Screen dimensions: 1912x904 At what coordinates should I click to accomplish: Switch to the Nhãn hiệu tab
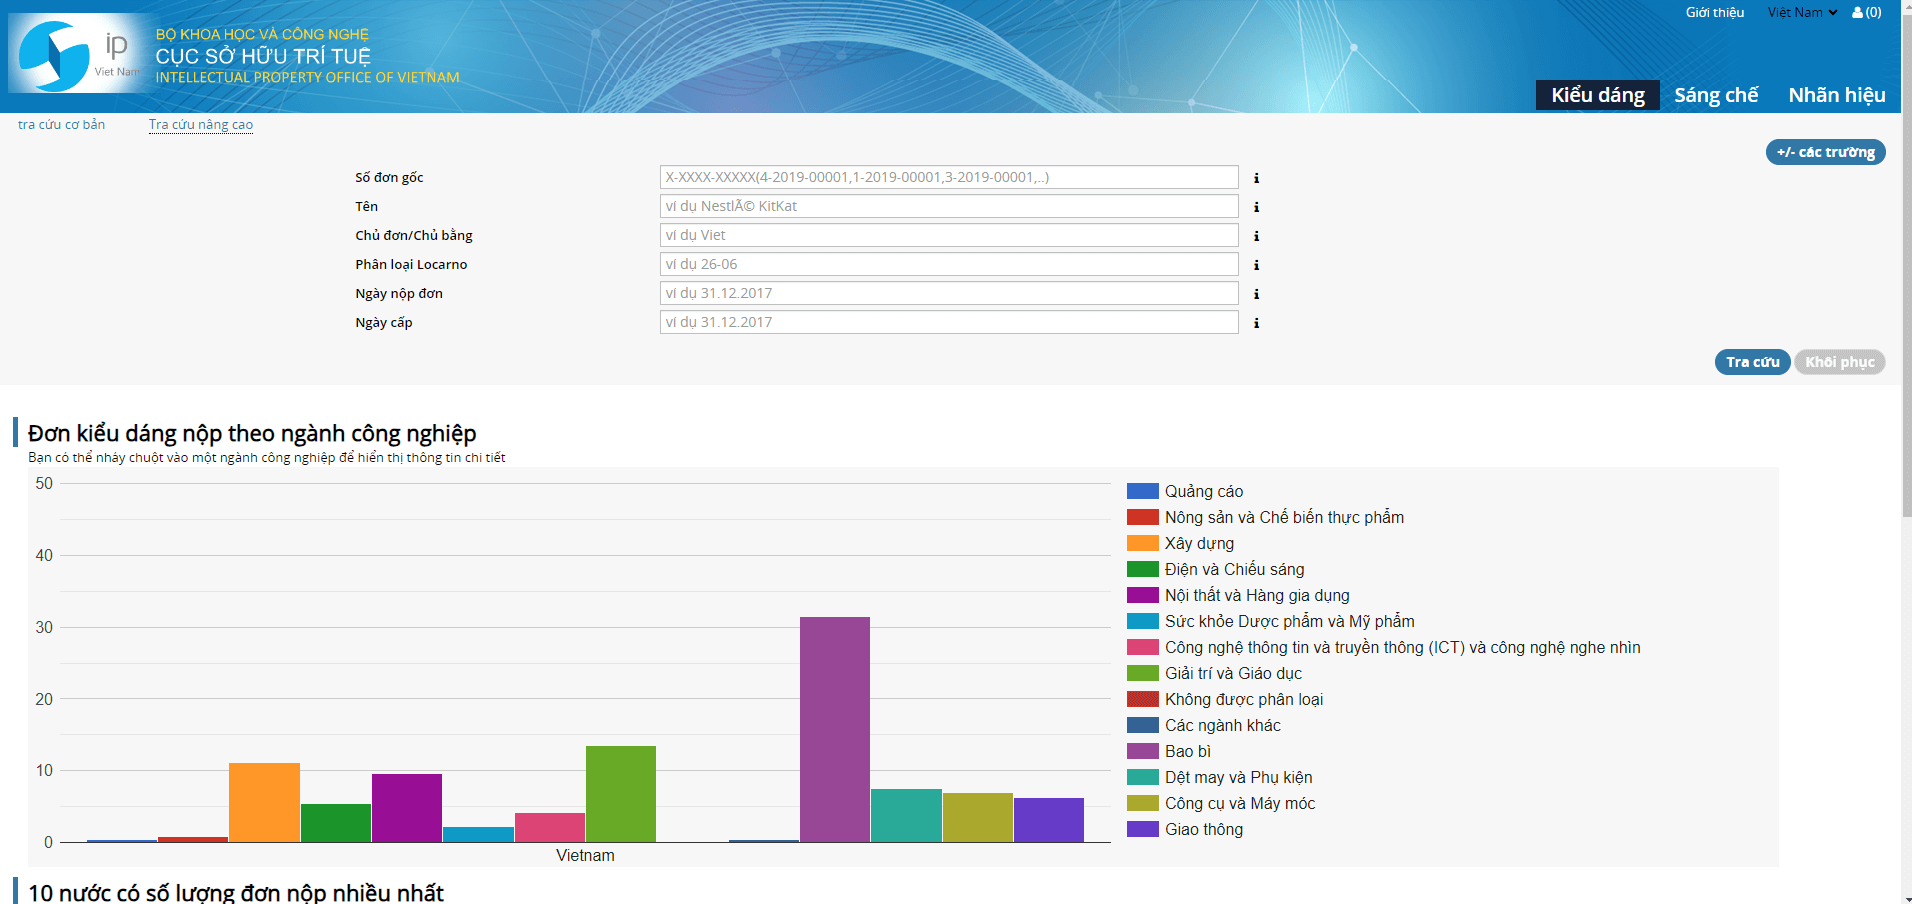pyautogui.click(x=1836, y=95)
